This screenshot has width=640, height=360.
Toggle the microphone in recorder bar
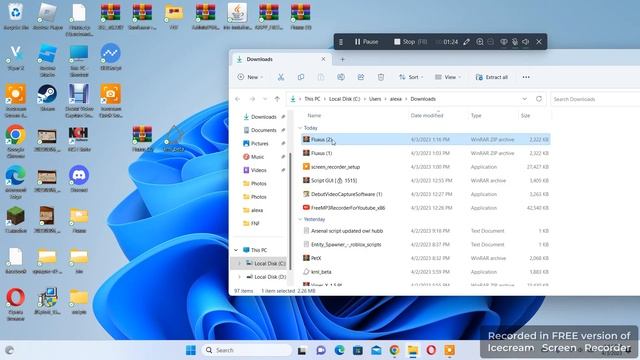(515, 42)
